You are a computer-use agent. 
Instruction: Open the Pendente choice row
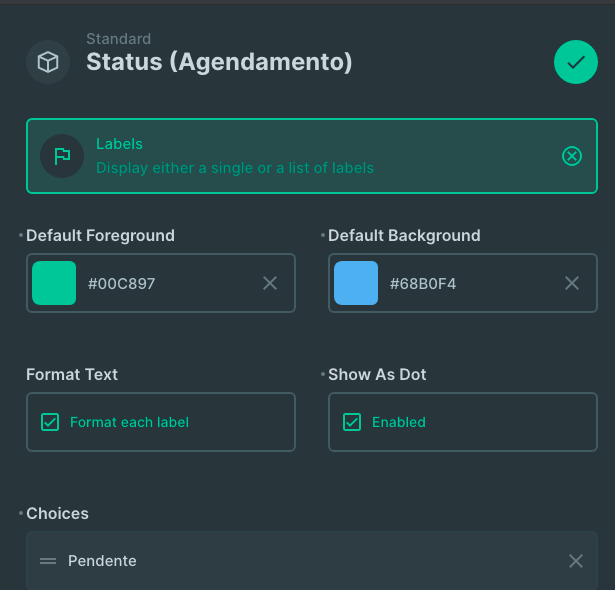(312, 561)
